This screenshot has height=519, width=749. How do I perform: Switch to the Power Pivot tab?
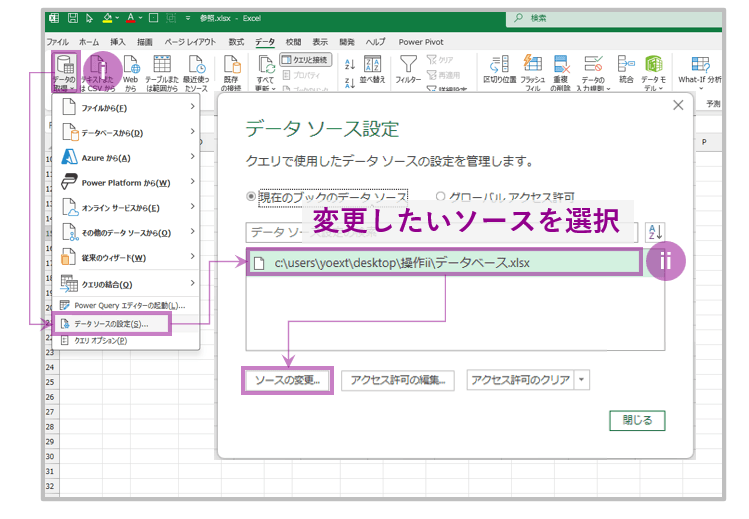click(421, 42)
